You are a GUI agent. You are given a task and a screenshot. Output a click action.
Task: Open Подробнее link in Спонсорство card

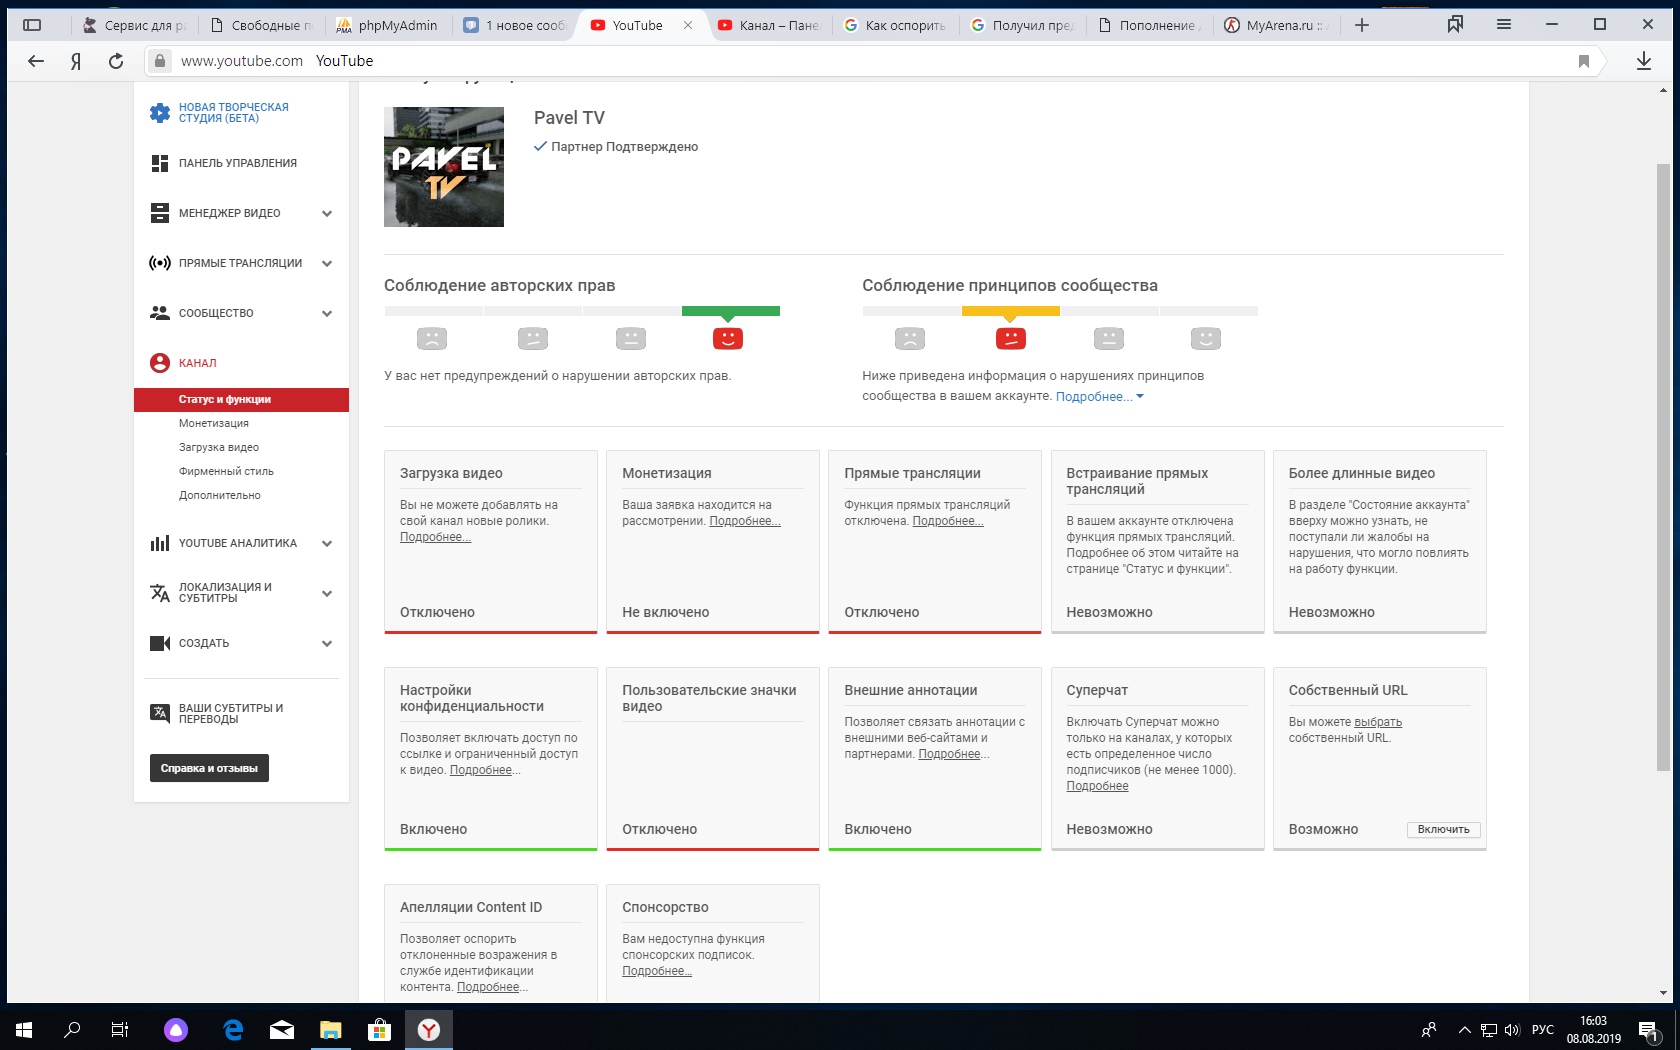pos(657,971)
